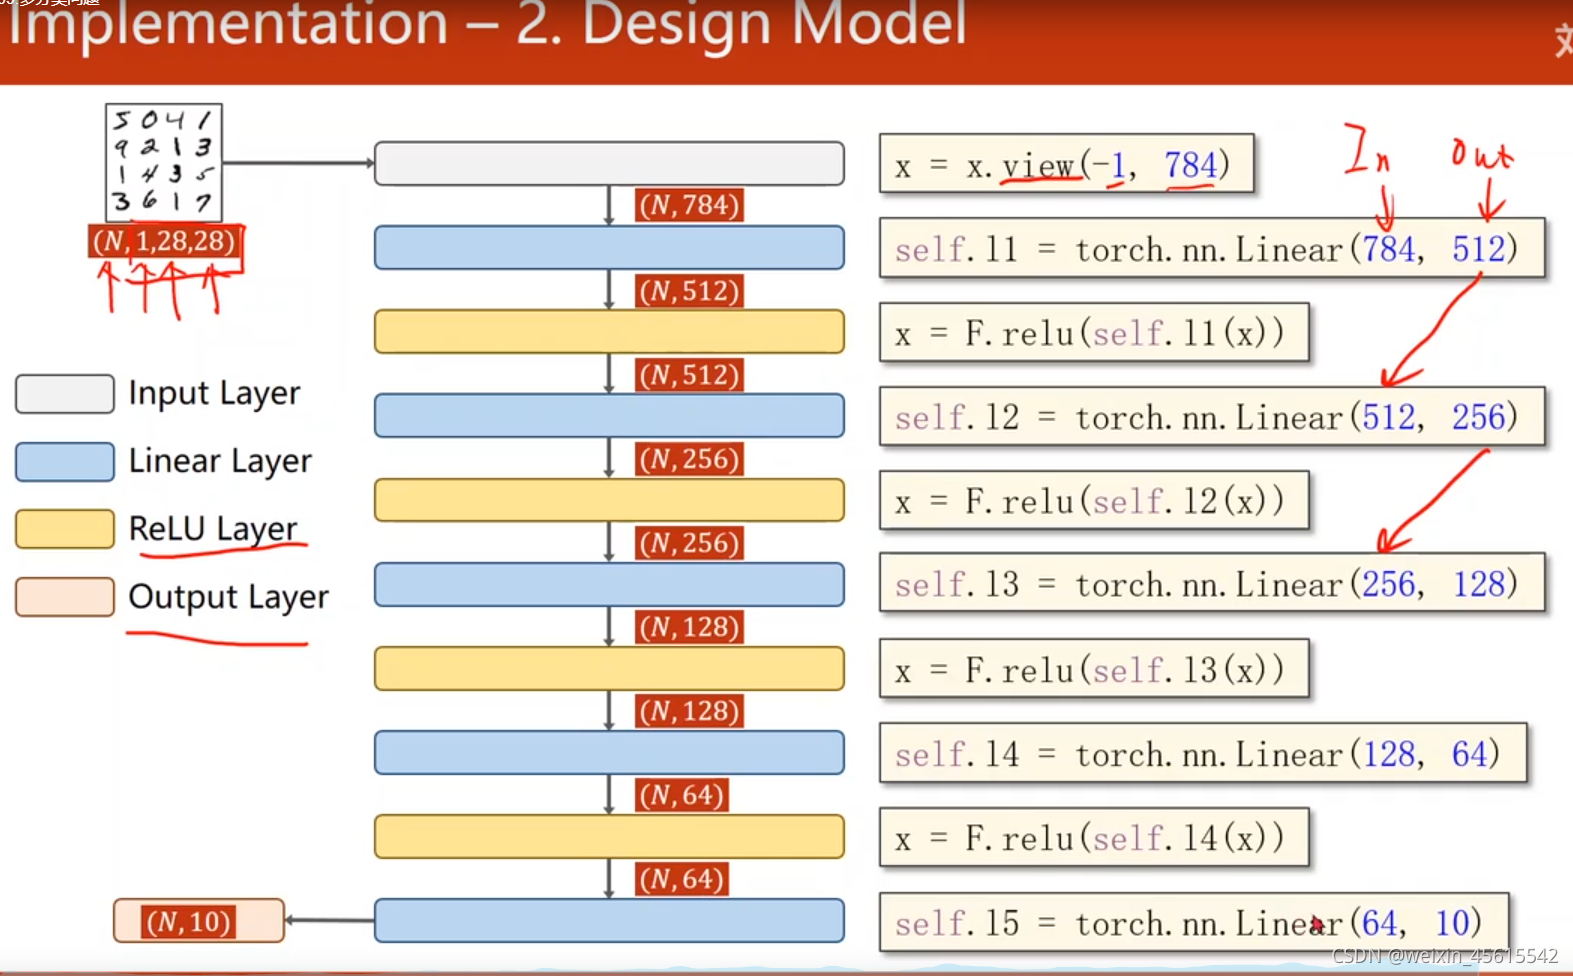The height and width of the screenshot is (976, 1573).
Task: Click the blue Linear Layer legend swatch
Action: tap(65, 462)
